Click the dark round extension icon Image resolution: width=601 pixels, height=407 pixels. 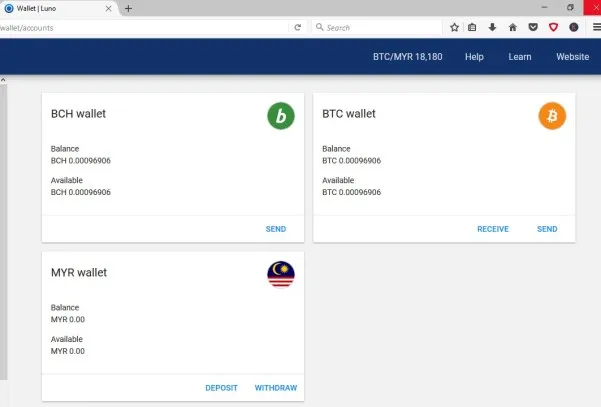[x=573, y=27]
